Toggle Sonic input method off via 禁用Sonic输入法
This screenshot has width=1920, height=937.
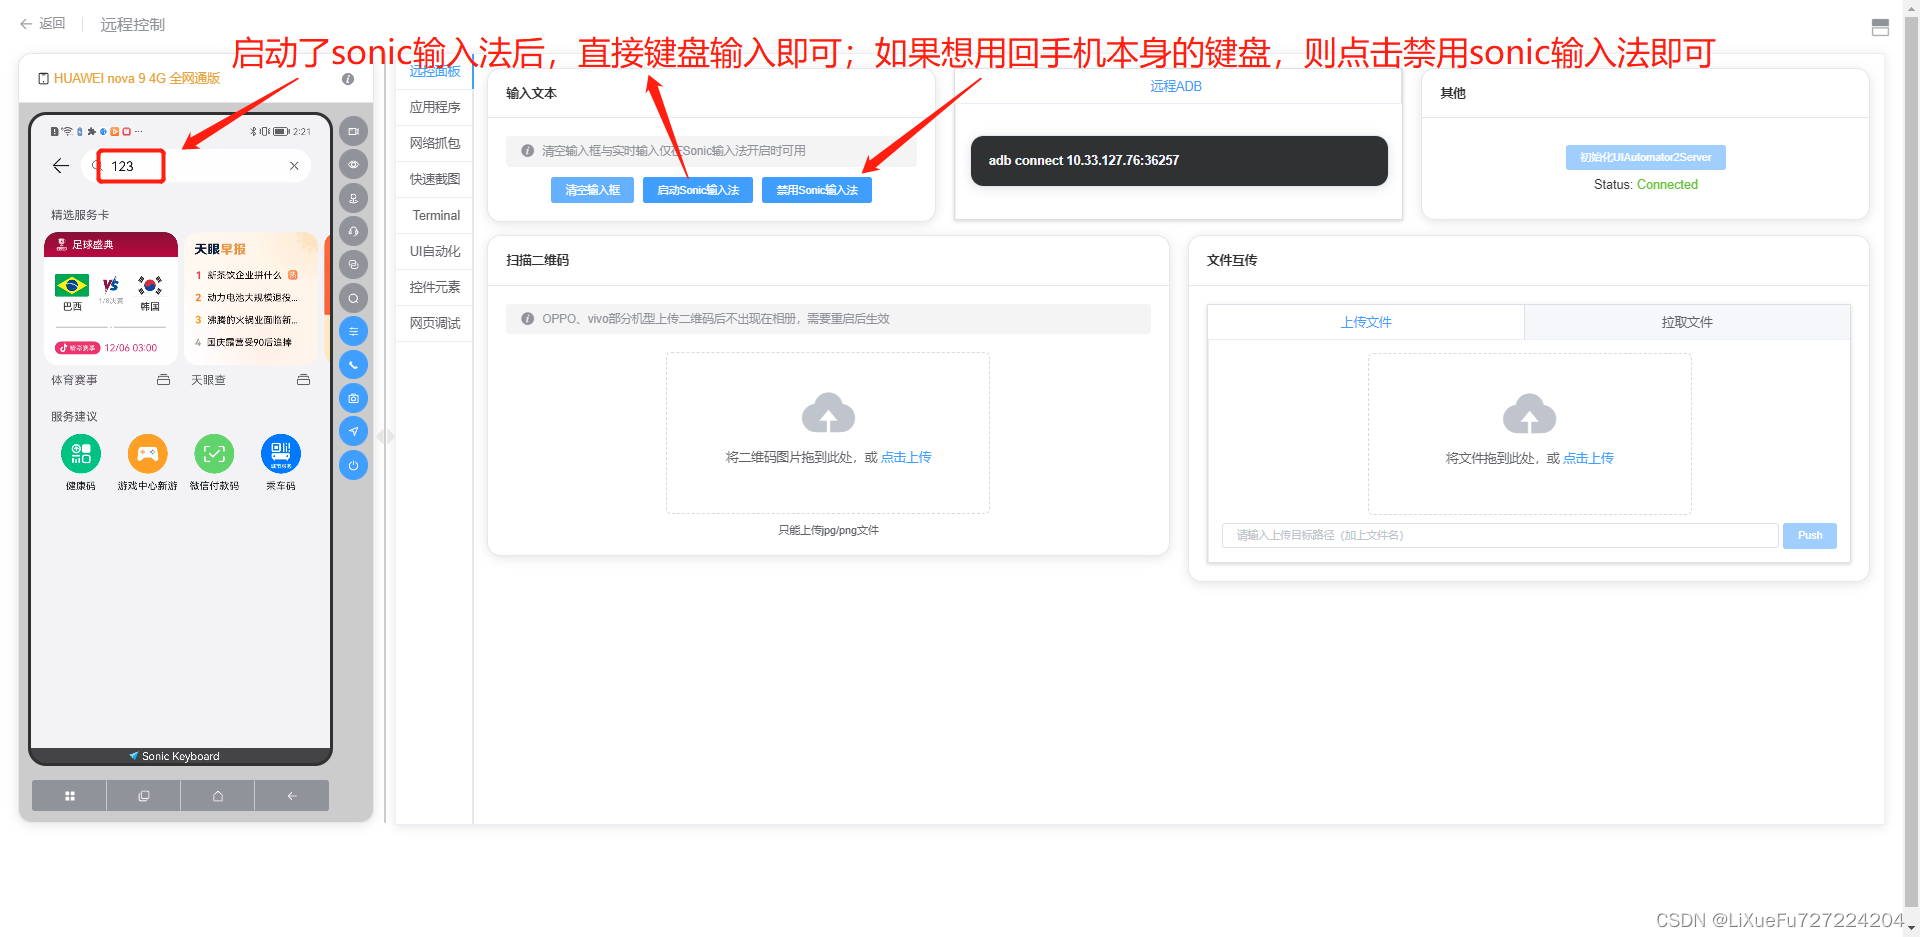coord(816,190)
